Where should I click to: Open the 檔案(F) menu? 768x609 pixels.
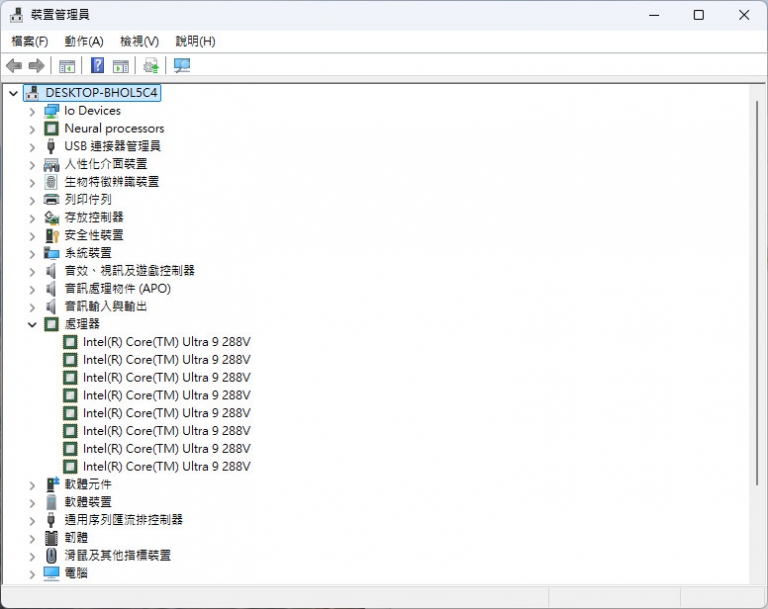[x=30, y=42]
